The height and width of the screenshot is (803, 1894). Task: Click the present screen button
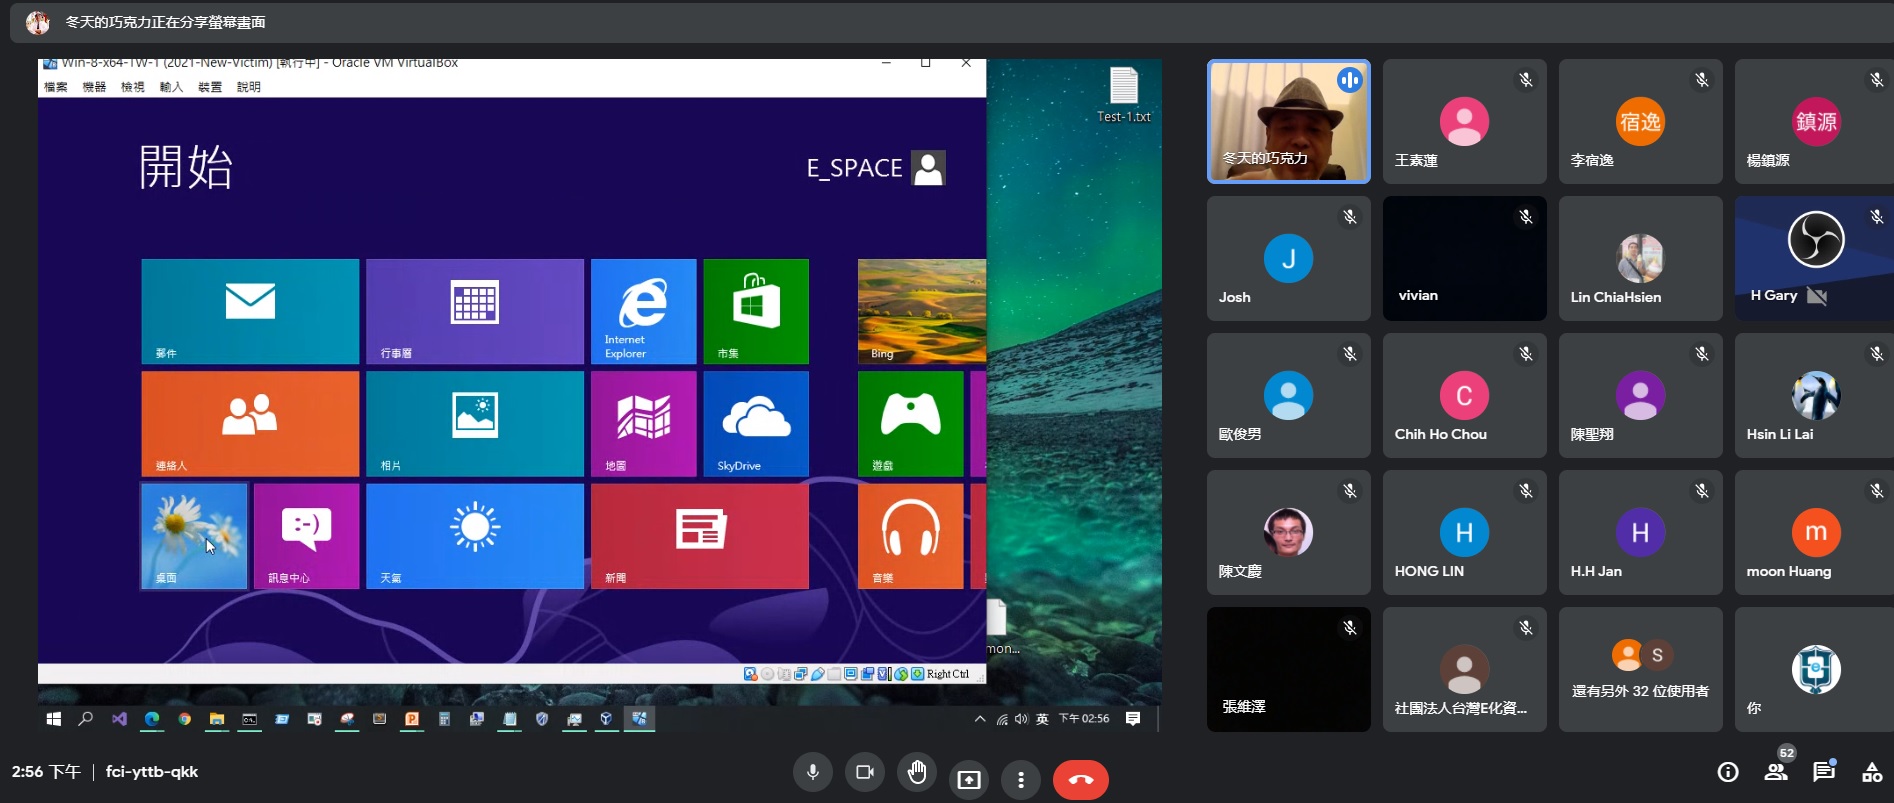(x=969, y=779)
